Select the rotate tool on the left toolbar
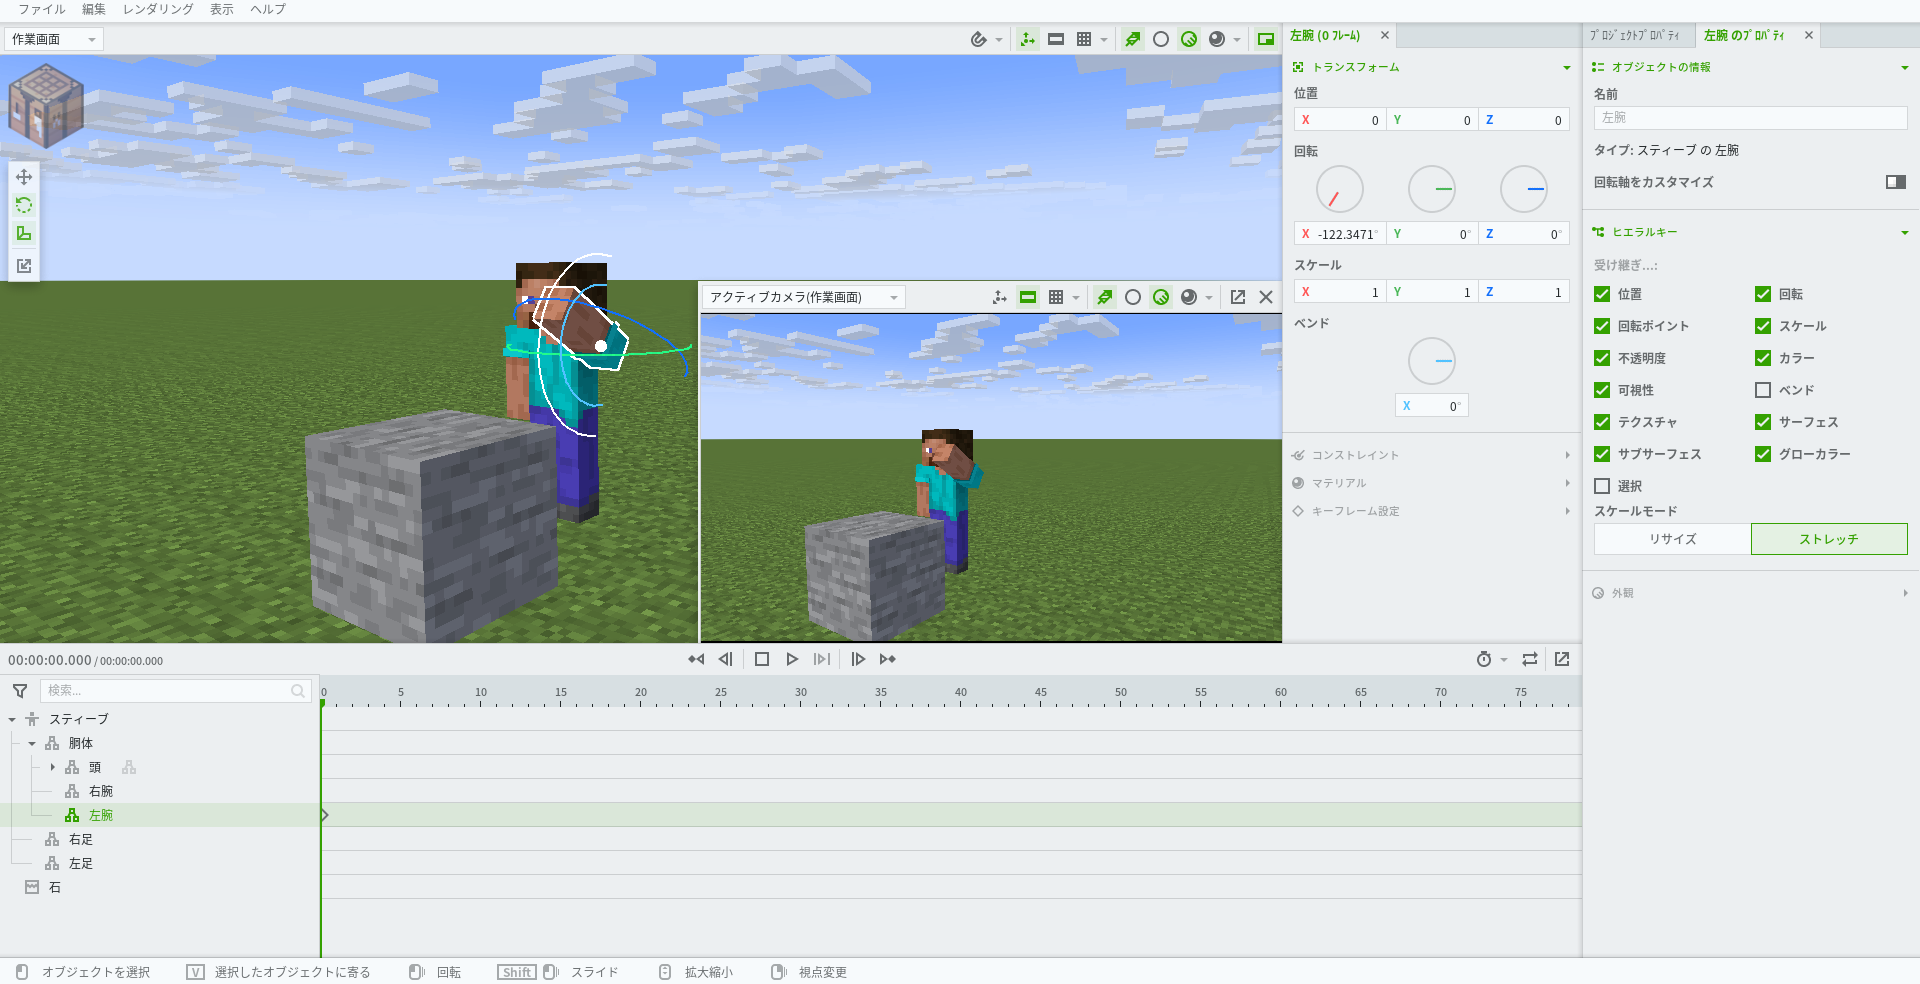Image resolution: width=1920 pixels, height=984 pixels. tap(24, 205)
